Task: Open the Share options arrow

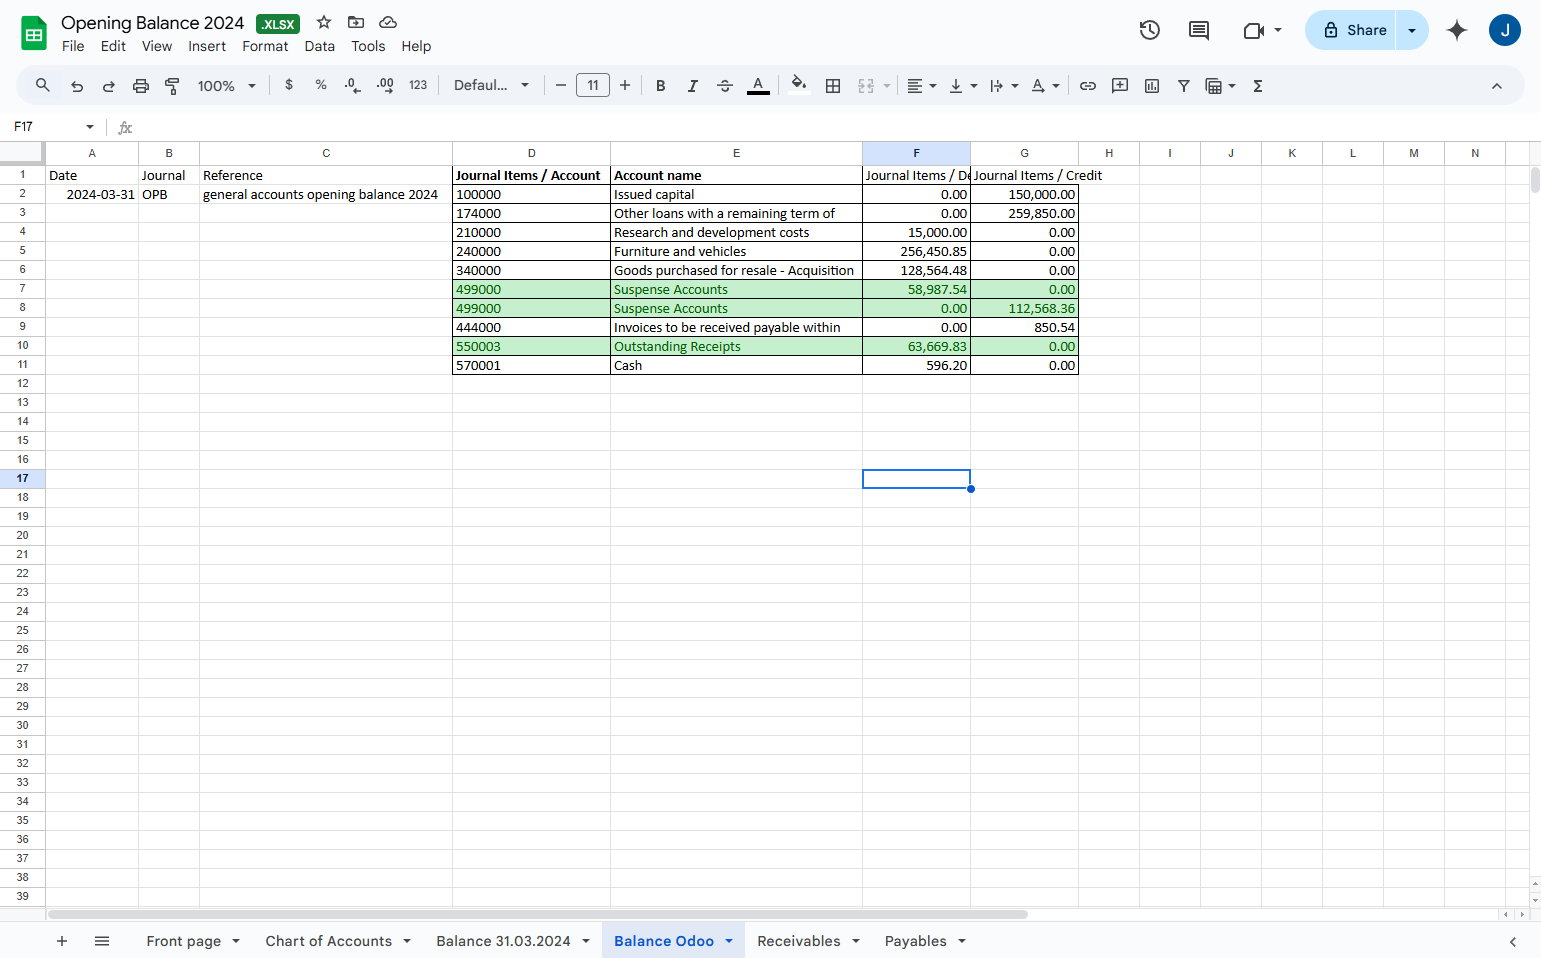Action: coord(1412,30)
